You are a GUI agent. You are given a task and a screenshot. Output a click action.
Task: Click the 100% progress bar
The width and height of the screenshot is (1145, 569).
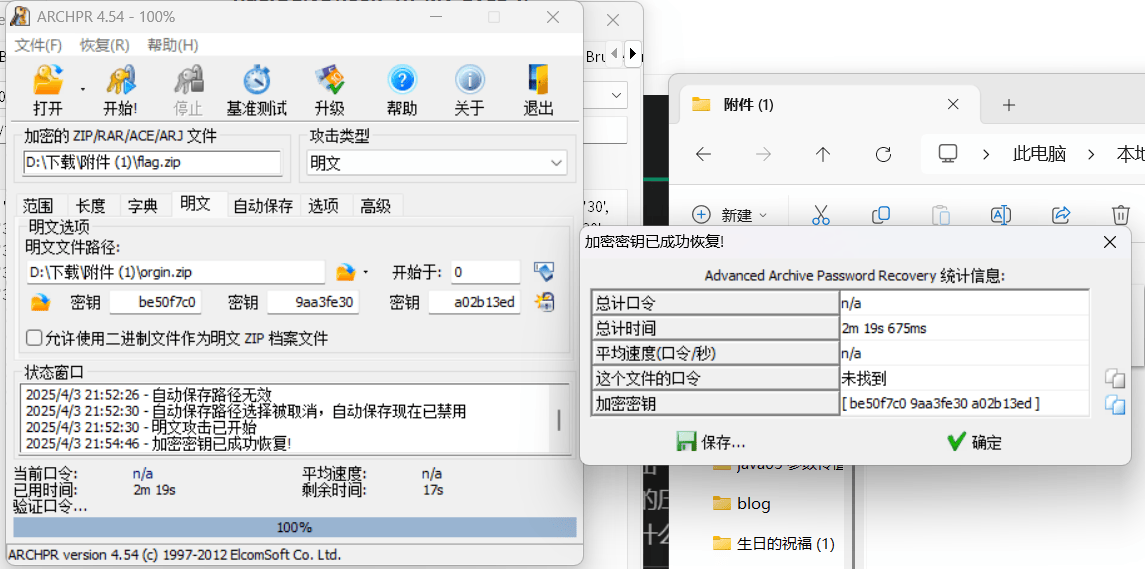[294, 527]
